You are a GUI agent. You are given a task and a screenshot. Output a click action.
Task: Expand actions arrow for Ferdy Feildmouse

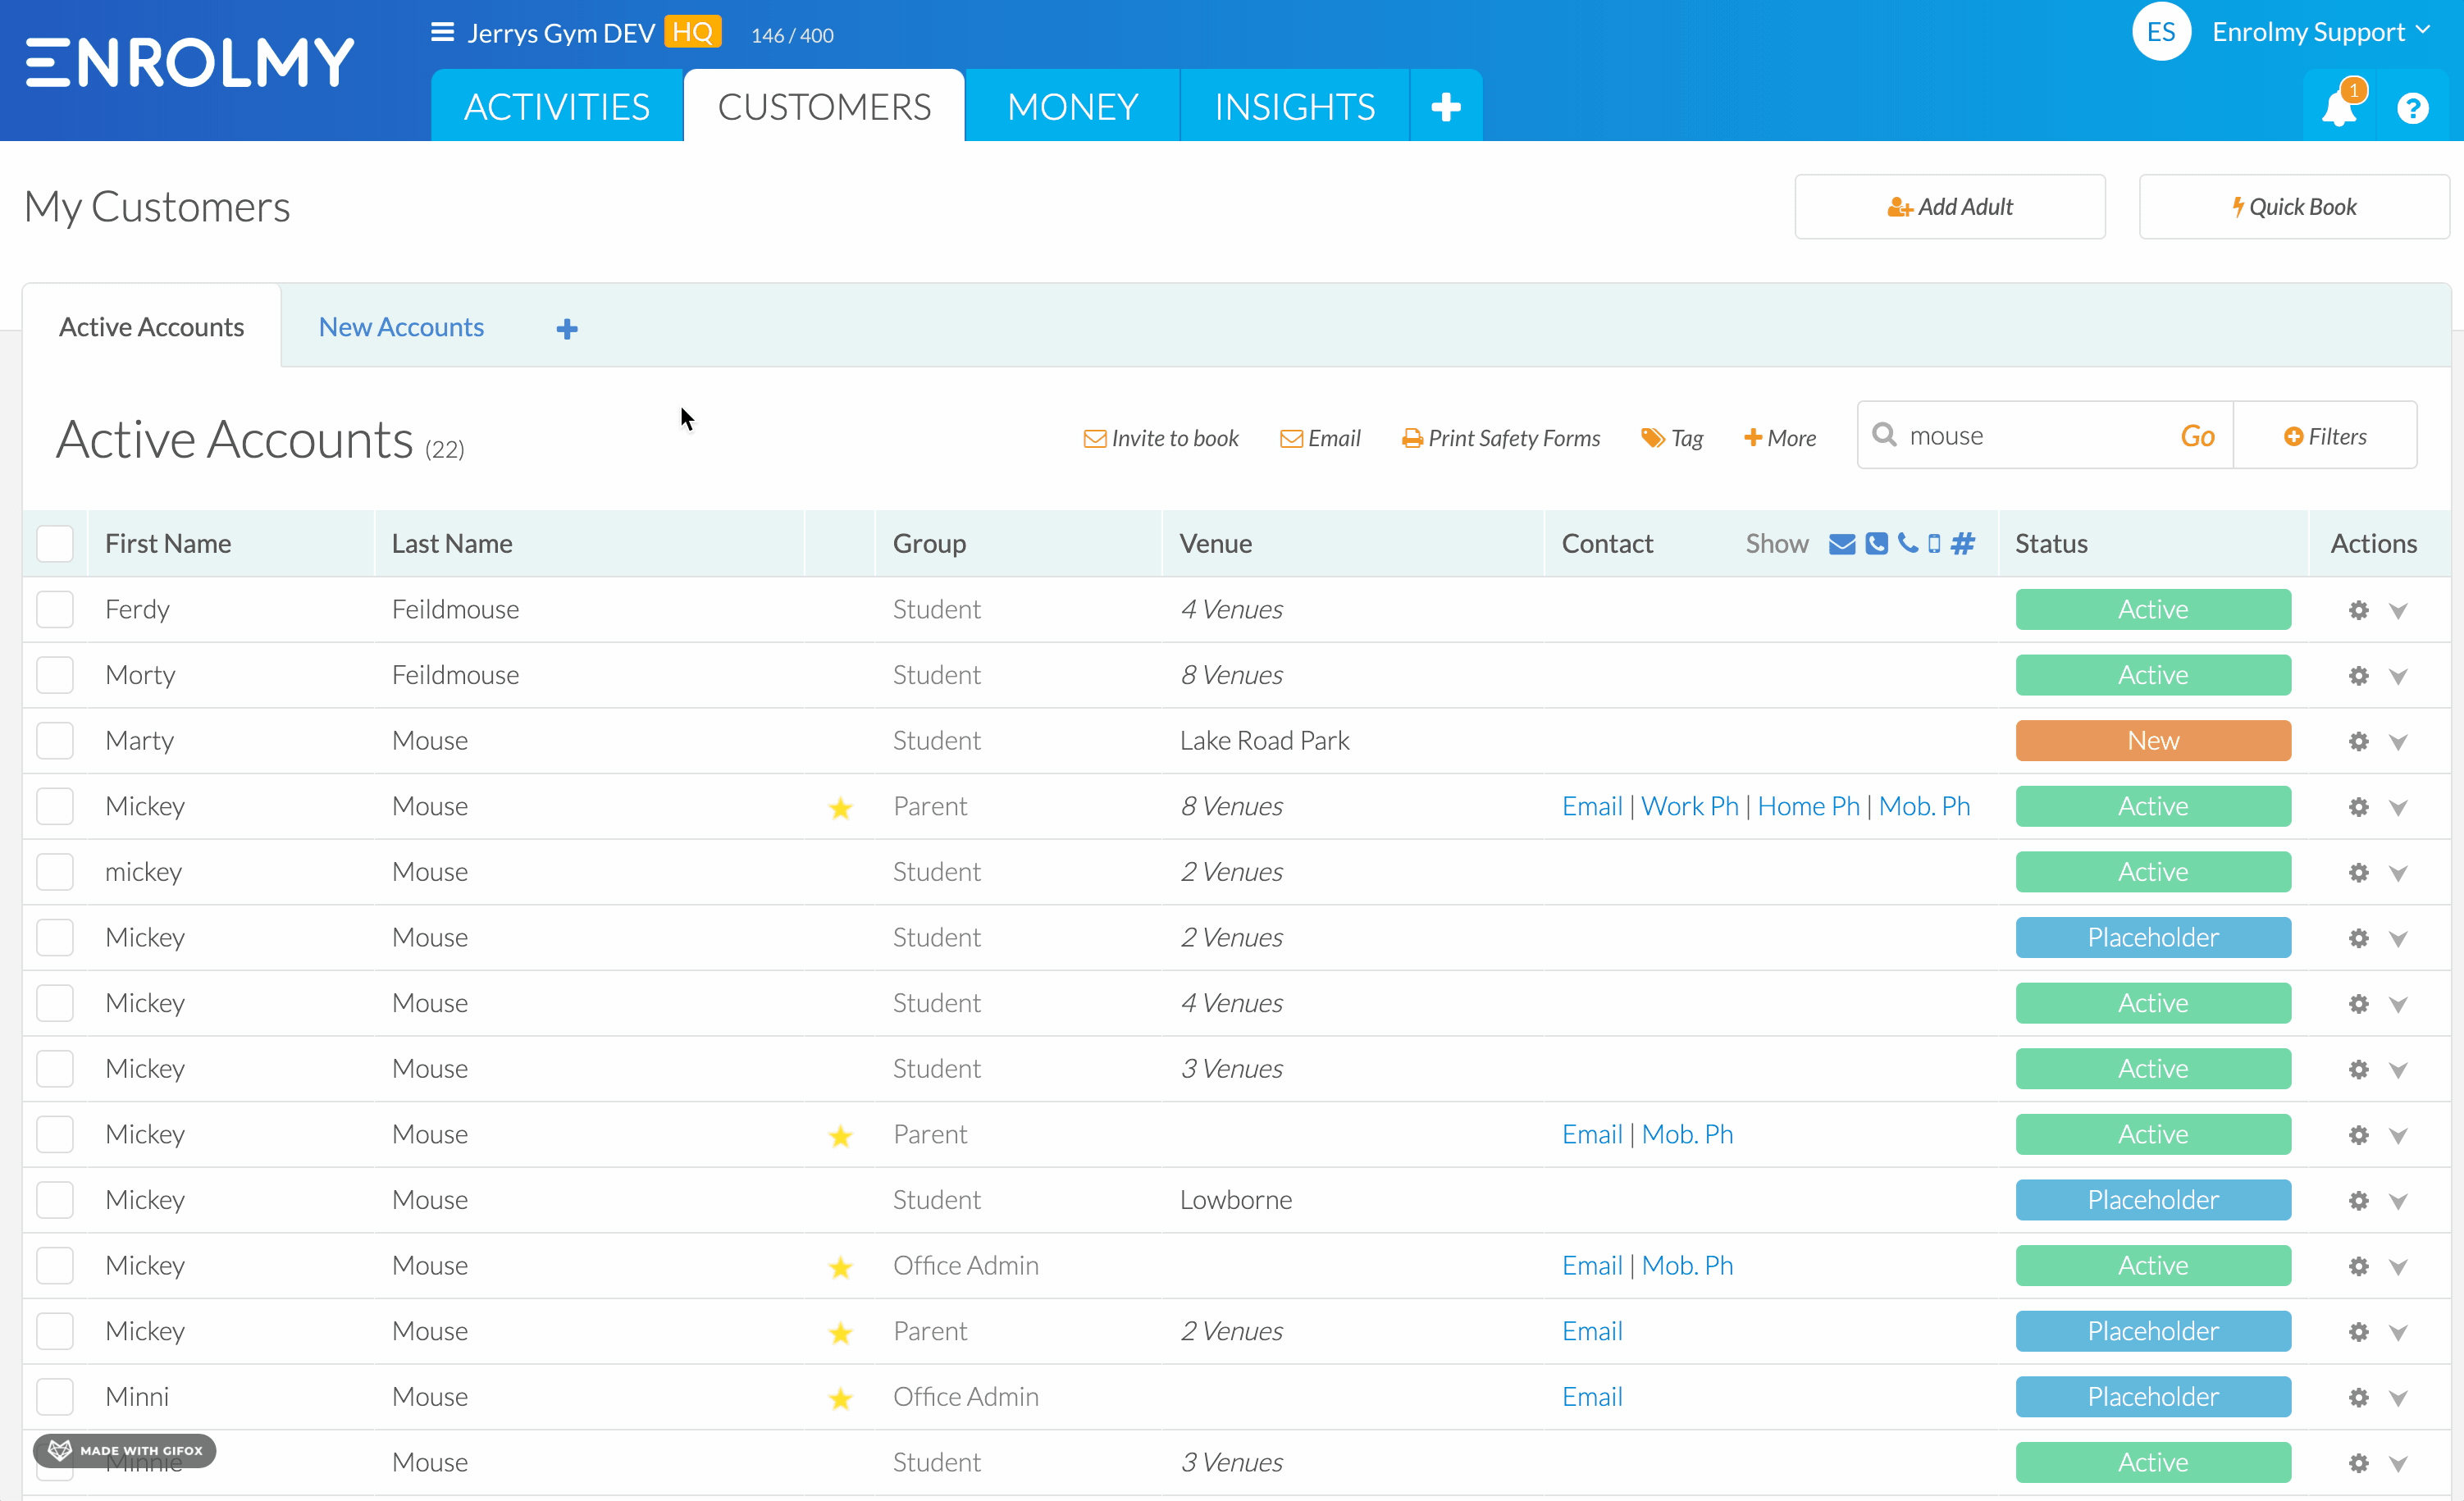point(2398,611)
